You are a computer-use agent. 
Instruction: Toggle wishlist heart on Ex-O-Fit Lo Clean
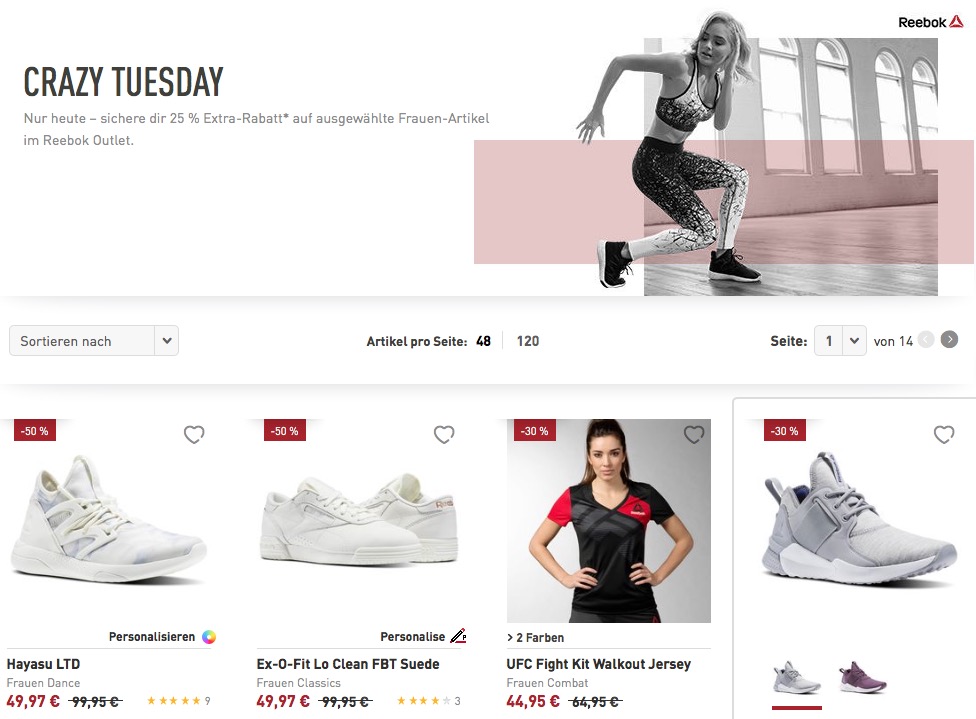(x=444, y=434)
